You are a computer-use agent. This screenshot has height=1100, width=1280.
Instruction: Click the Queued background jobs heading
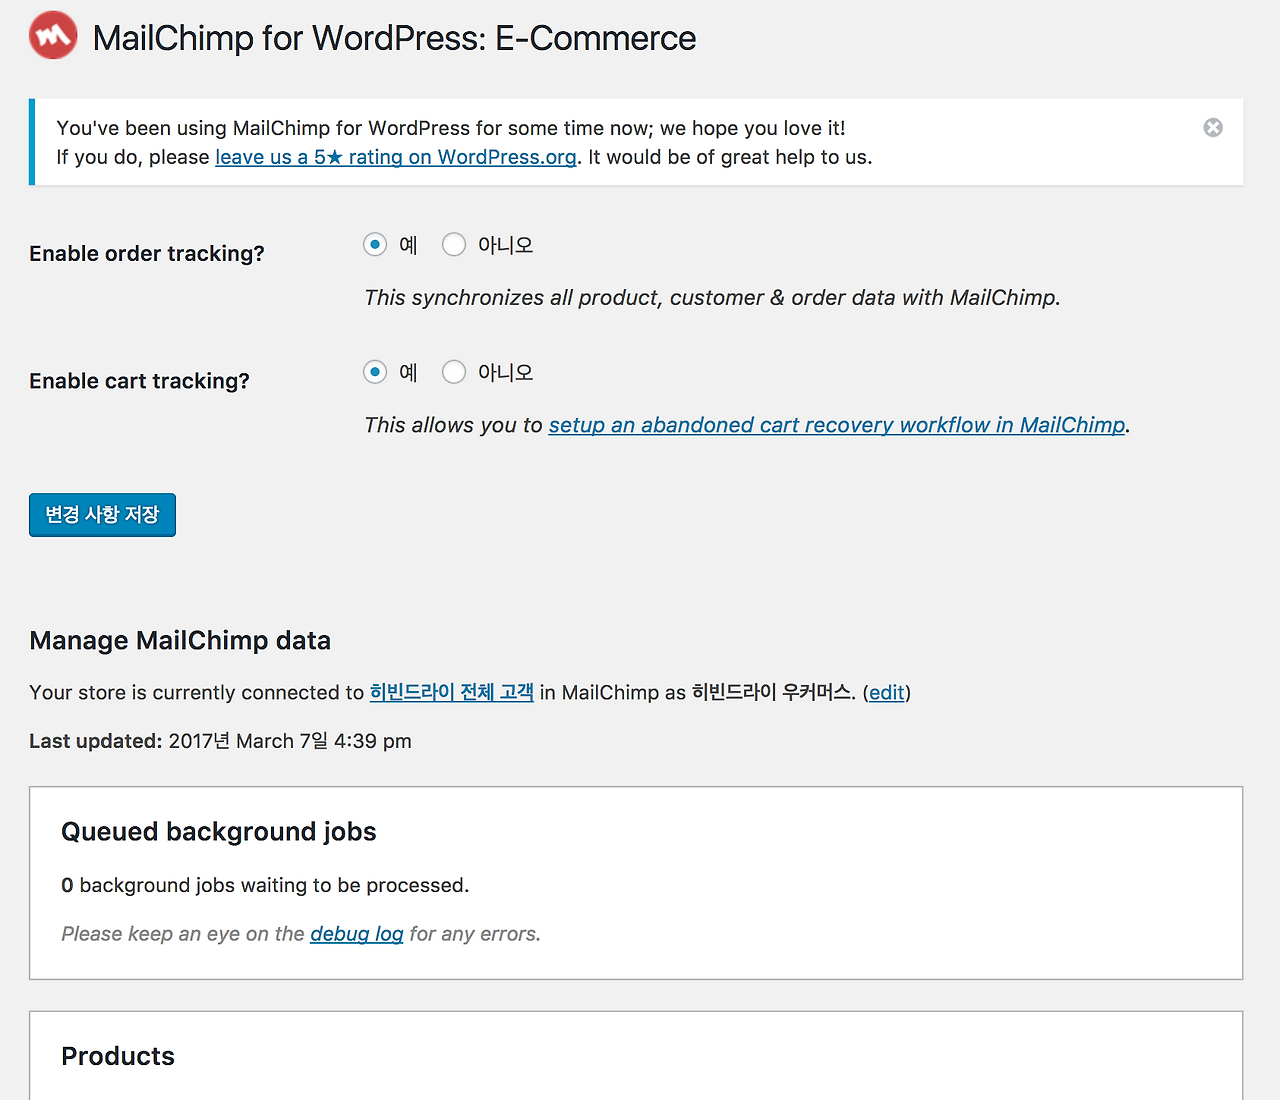click(x=218, y=832)
